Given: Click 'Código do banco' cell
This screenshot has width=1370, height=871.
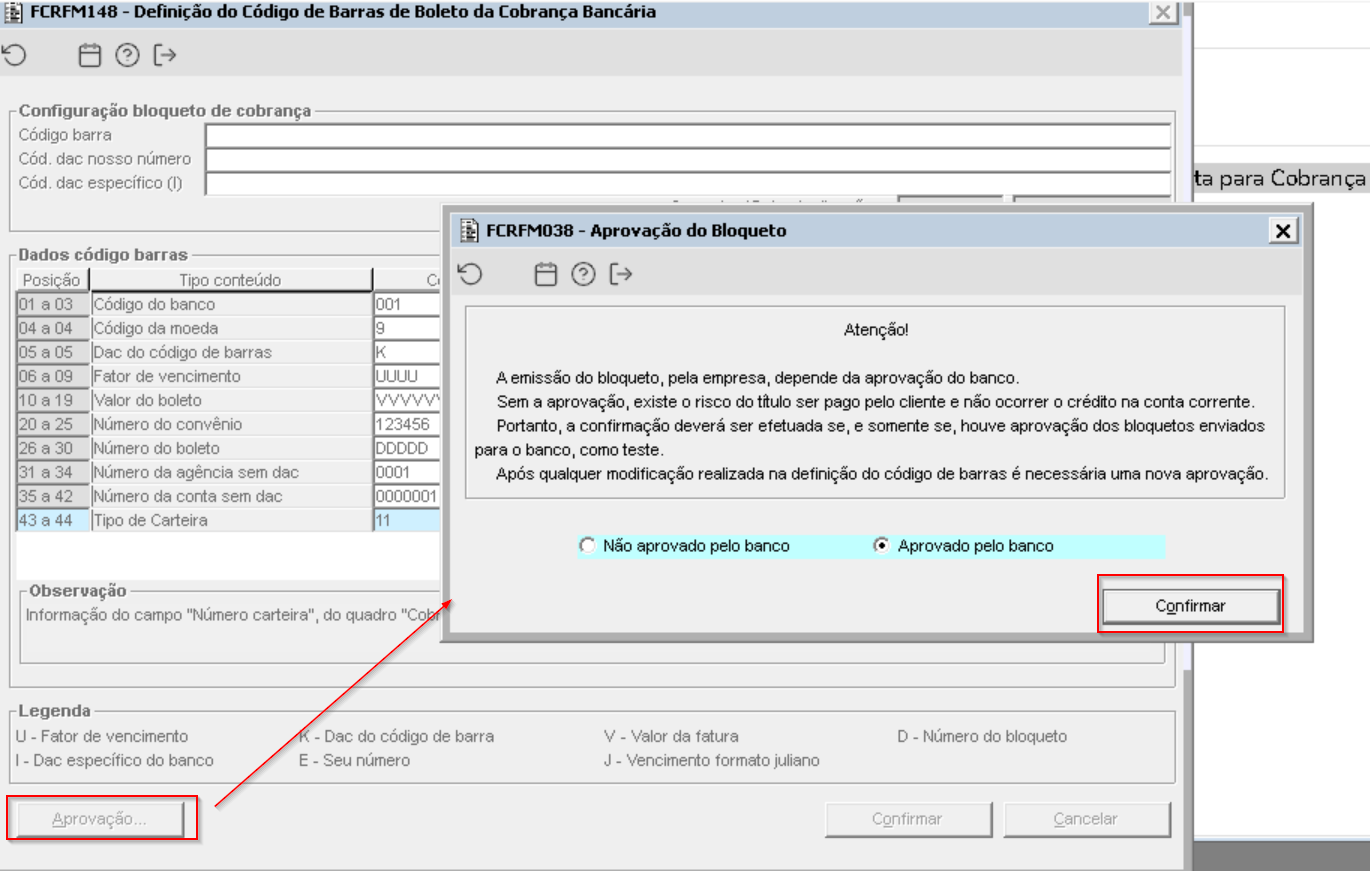Looking at the screenshot, I should point(231,304).
